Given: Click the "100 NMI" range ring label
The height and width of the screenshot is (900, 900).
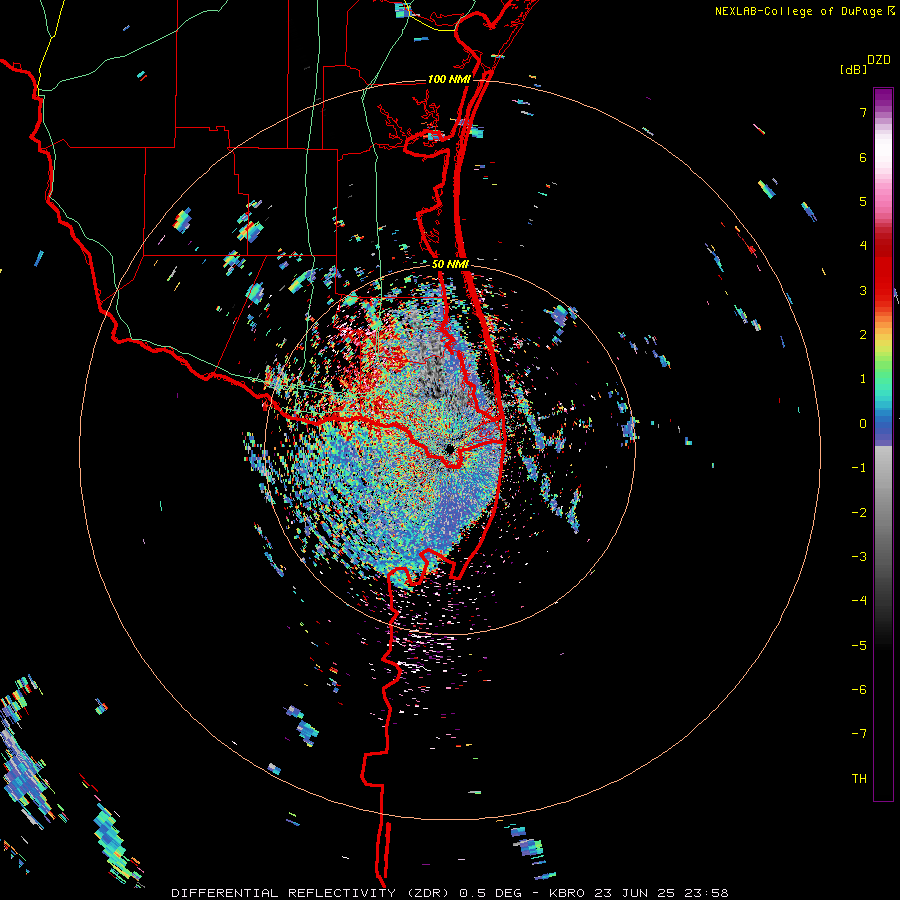Looking at the screenshot, I should [449, 79].
